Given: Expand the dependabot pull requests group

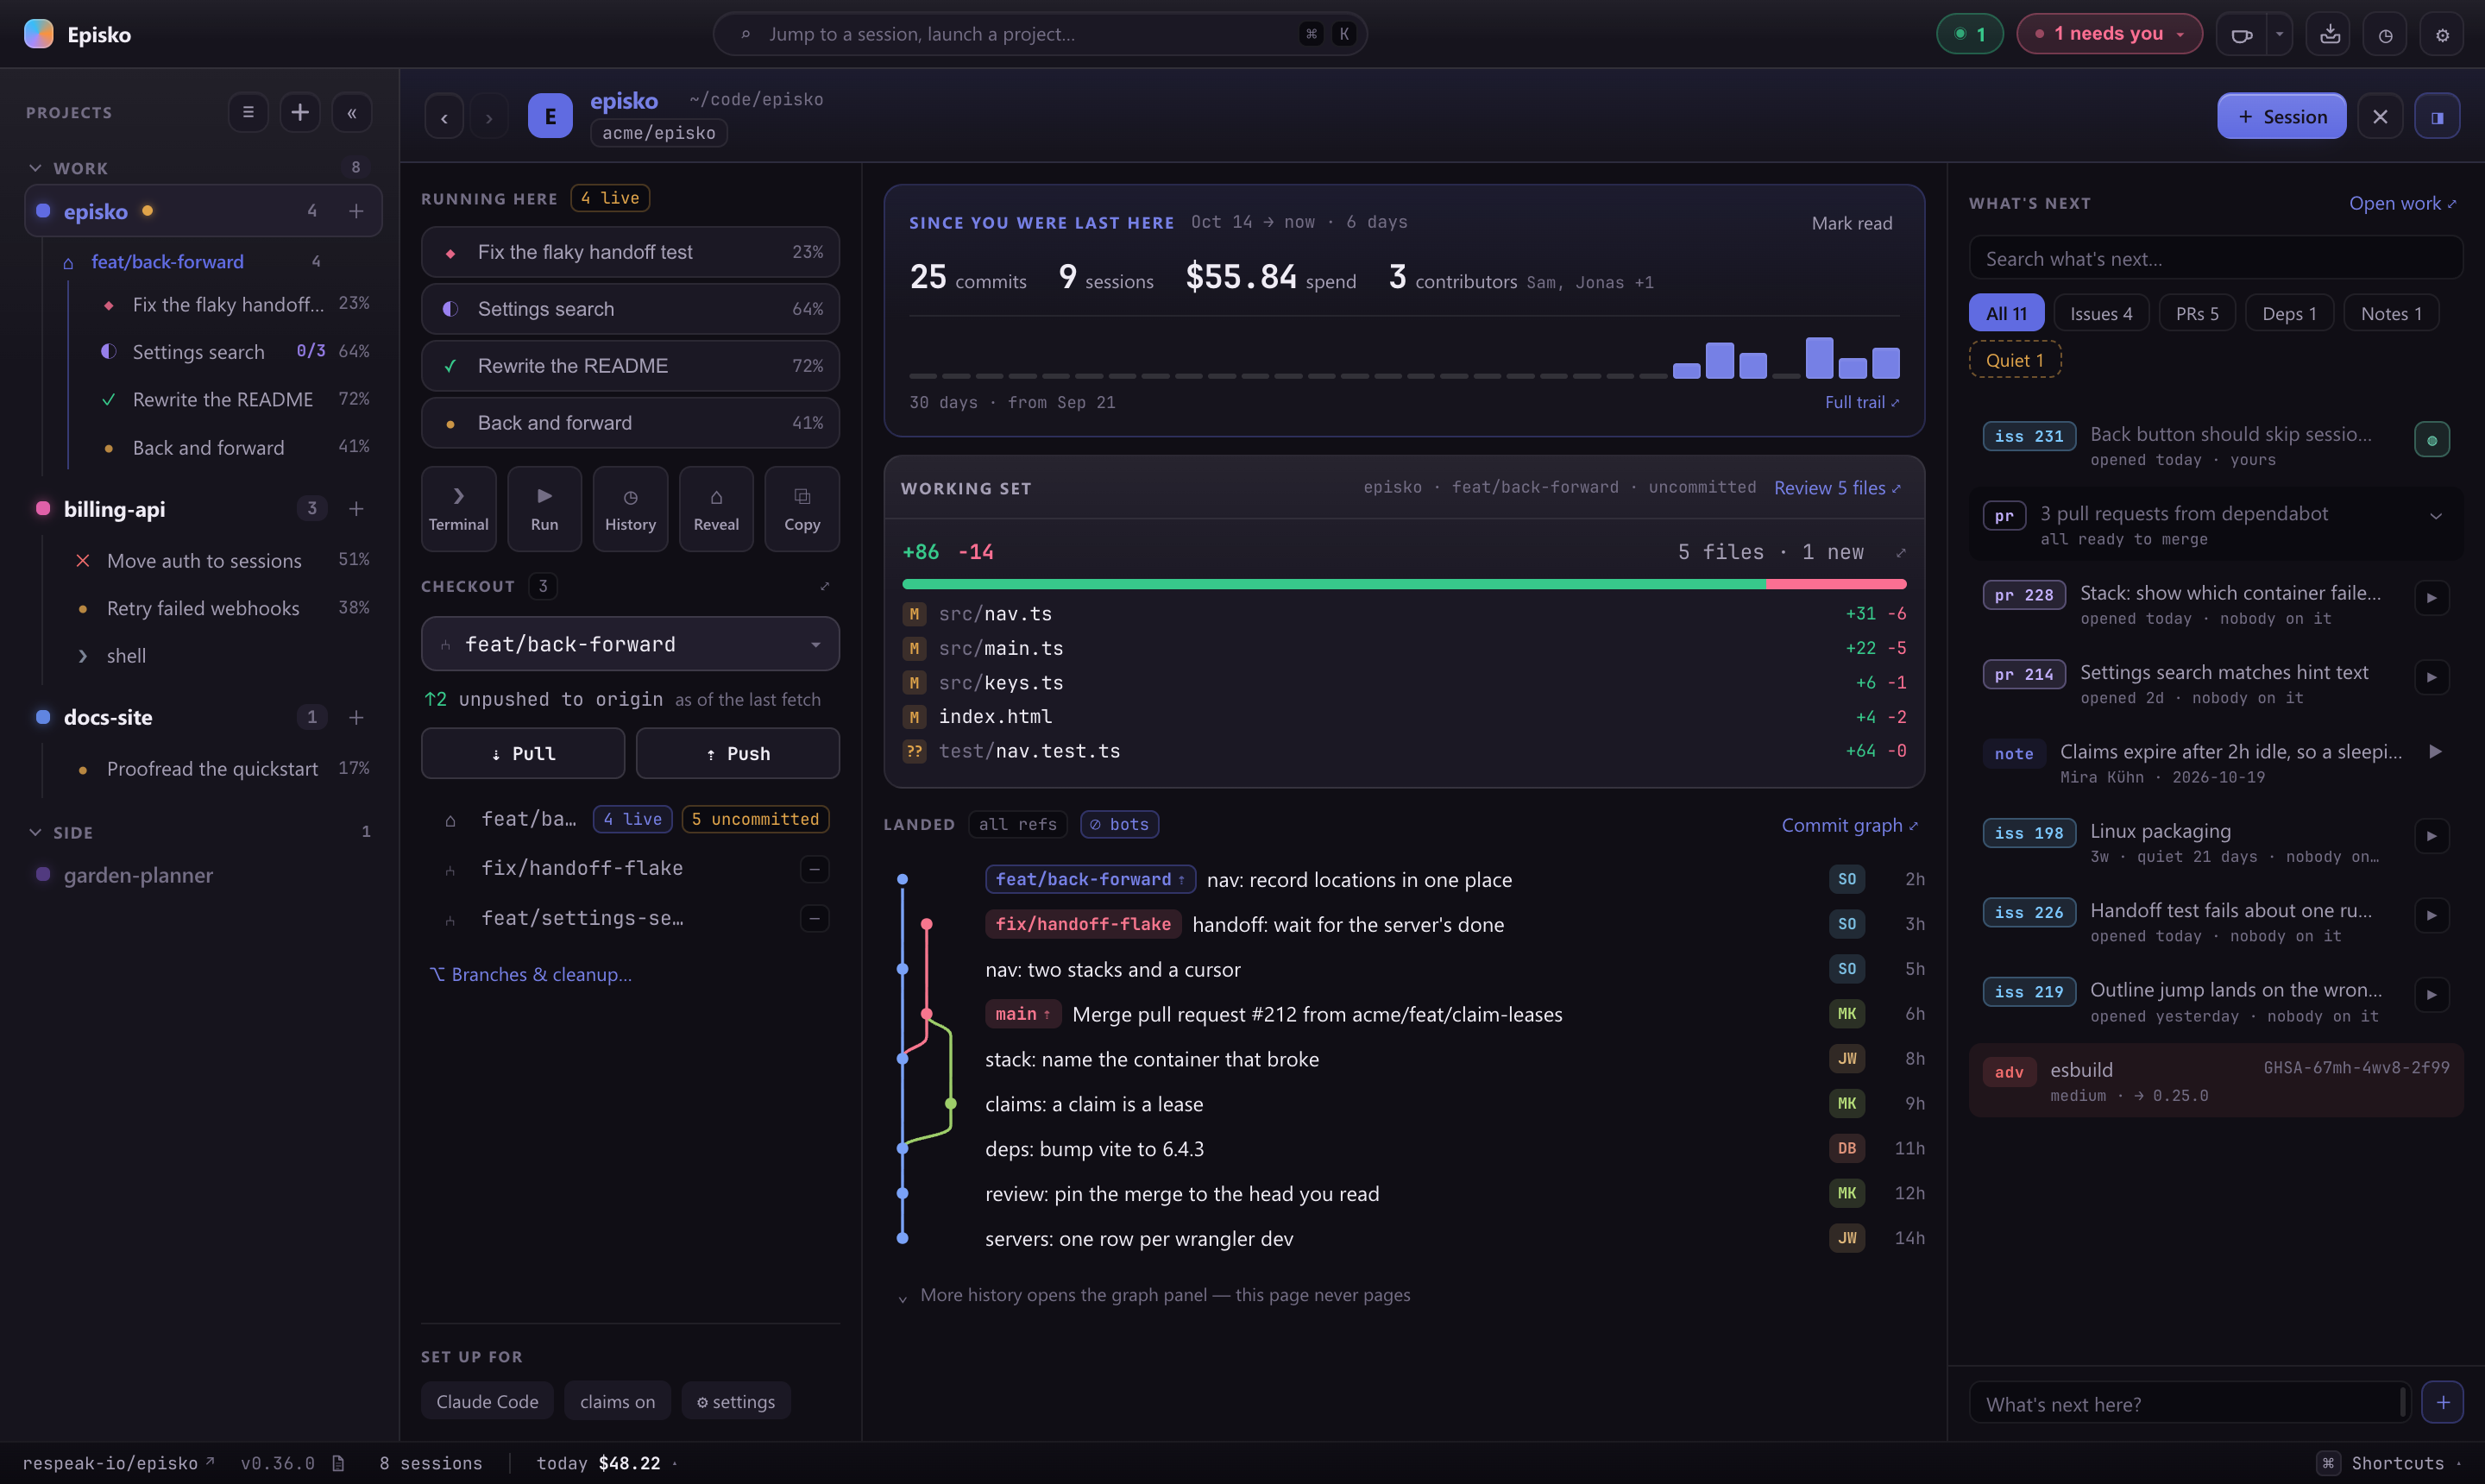Looking at the screenshot, I should [2435, 516].
